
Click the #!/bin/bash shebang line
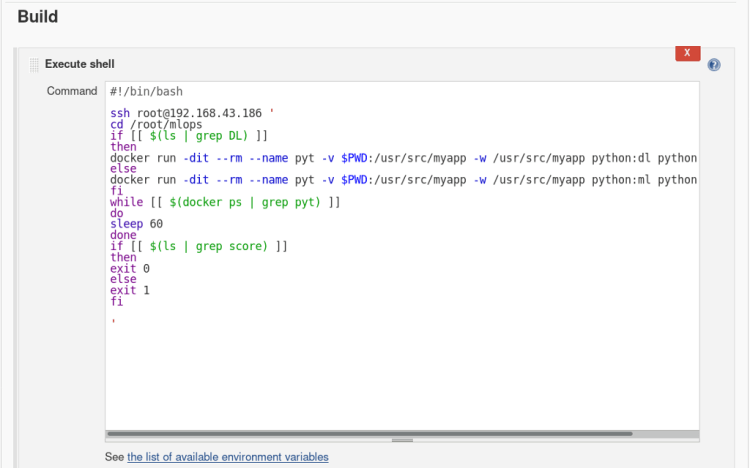pos(146,91)
